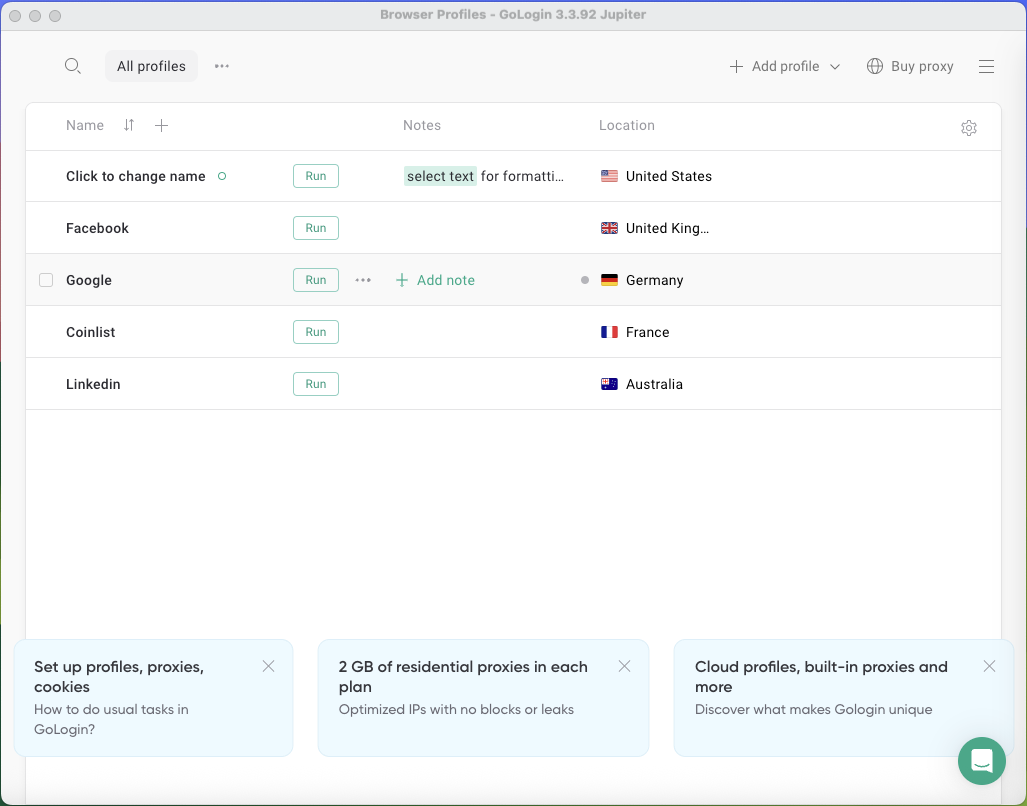This screenshot has width=1027, height=806.
Task: Open the hamburger menu in top right
Action: pos(986,66)
